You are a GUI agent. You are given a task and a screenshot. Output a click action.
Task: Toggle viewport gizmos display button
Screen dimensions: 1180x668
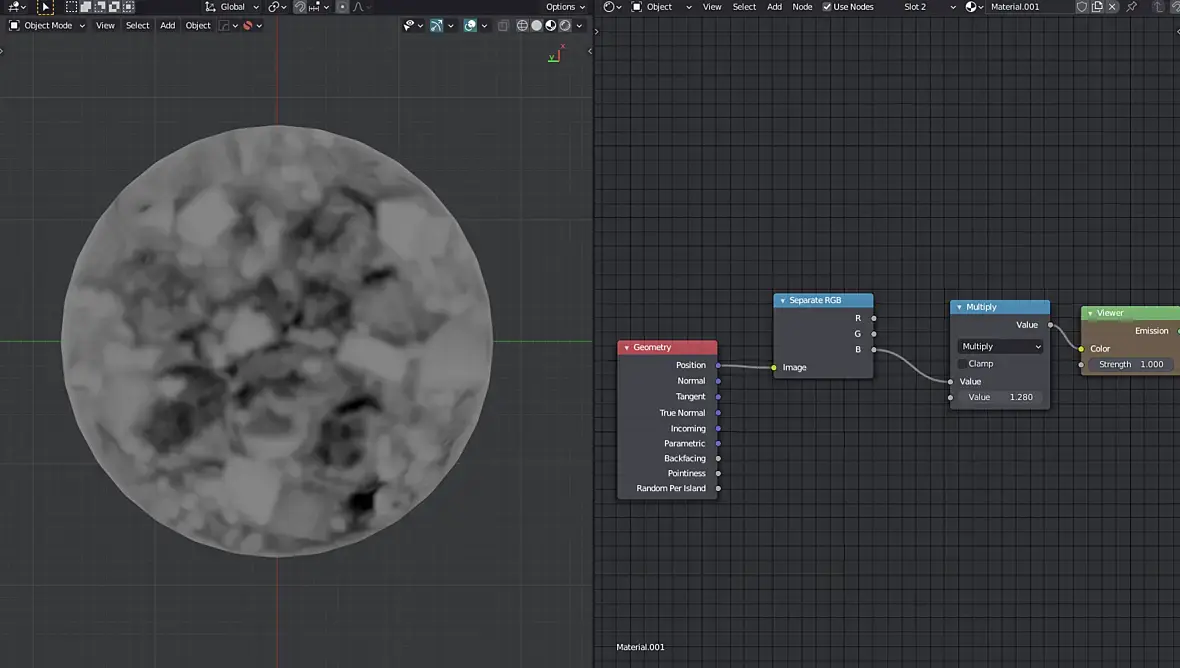point(437,25)
